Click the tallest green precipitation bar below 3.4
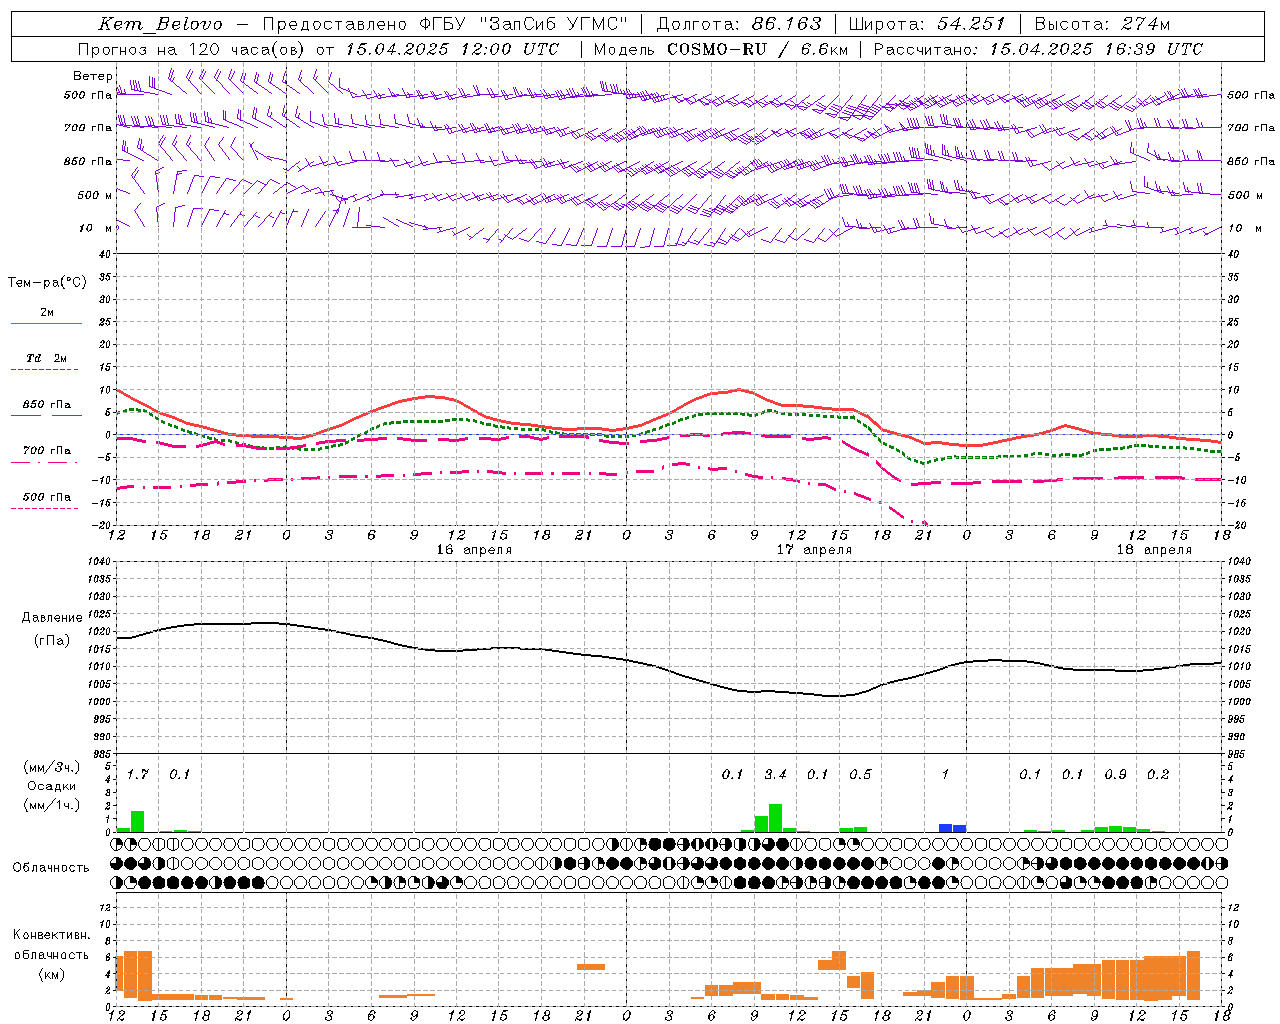The width and height of the screenshot is (1280, 1024). (775, 818)
